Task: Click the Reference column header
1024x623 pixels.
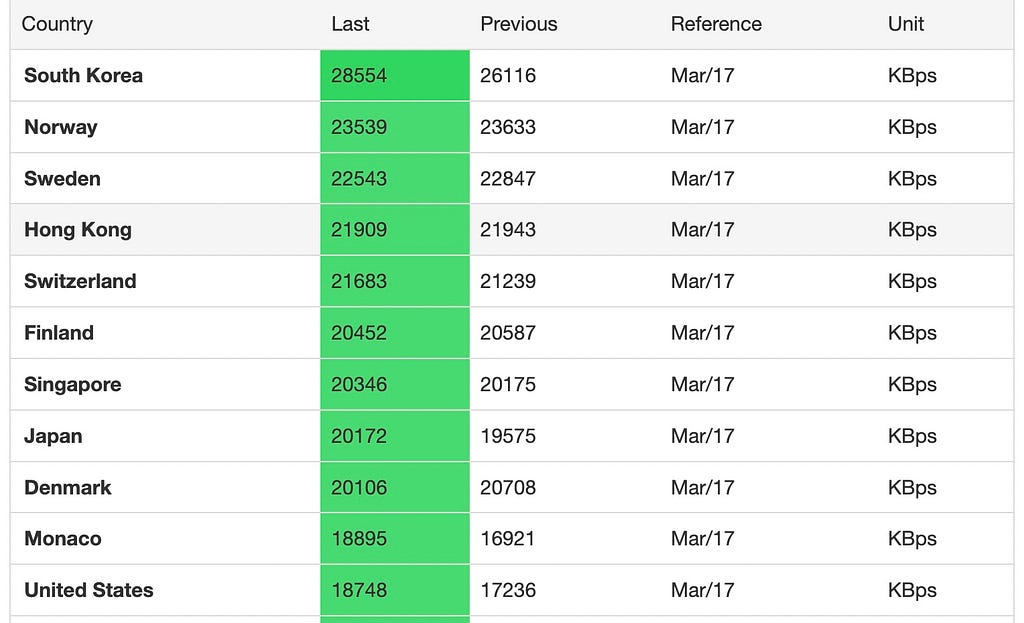Action: (x=716, y=24)
